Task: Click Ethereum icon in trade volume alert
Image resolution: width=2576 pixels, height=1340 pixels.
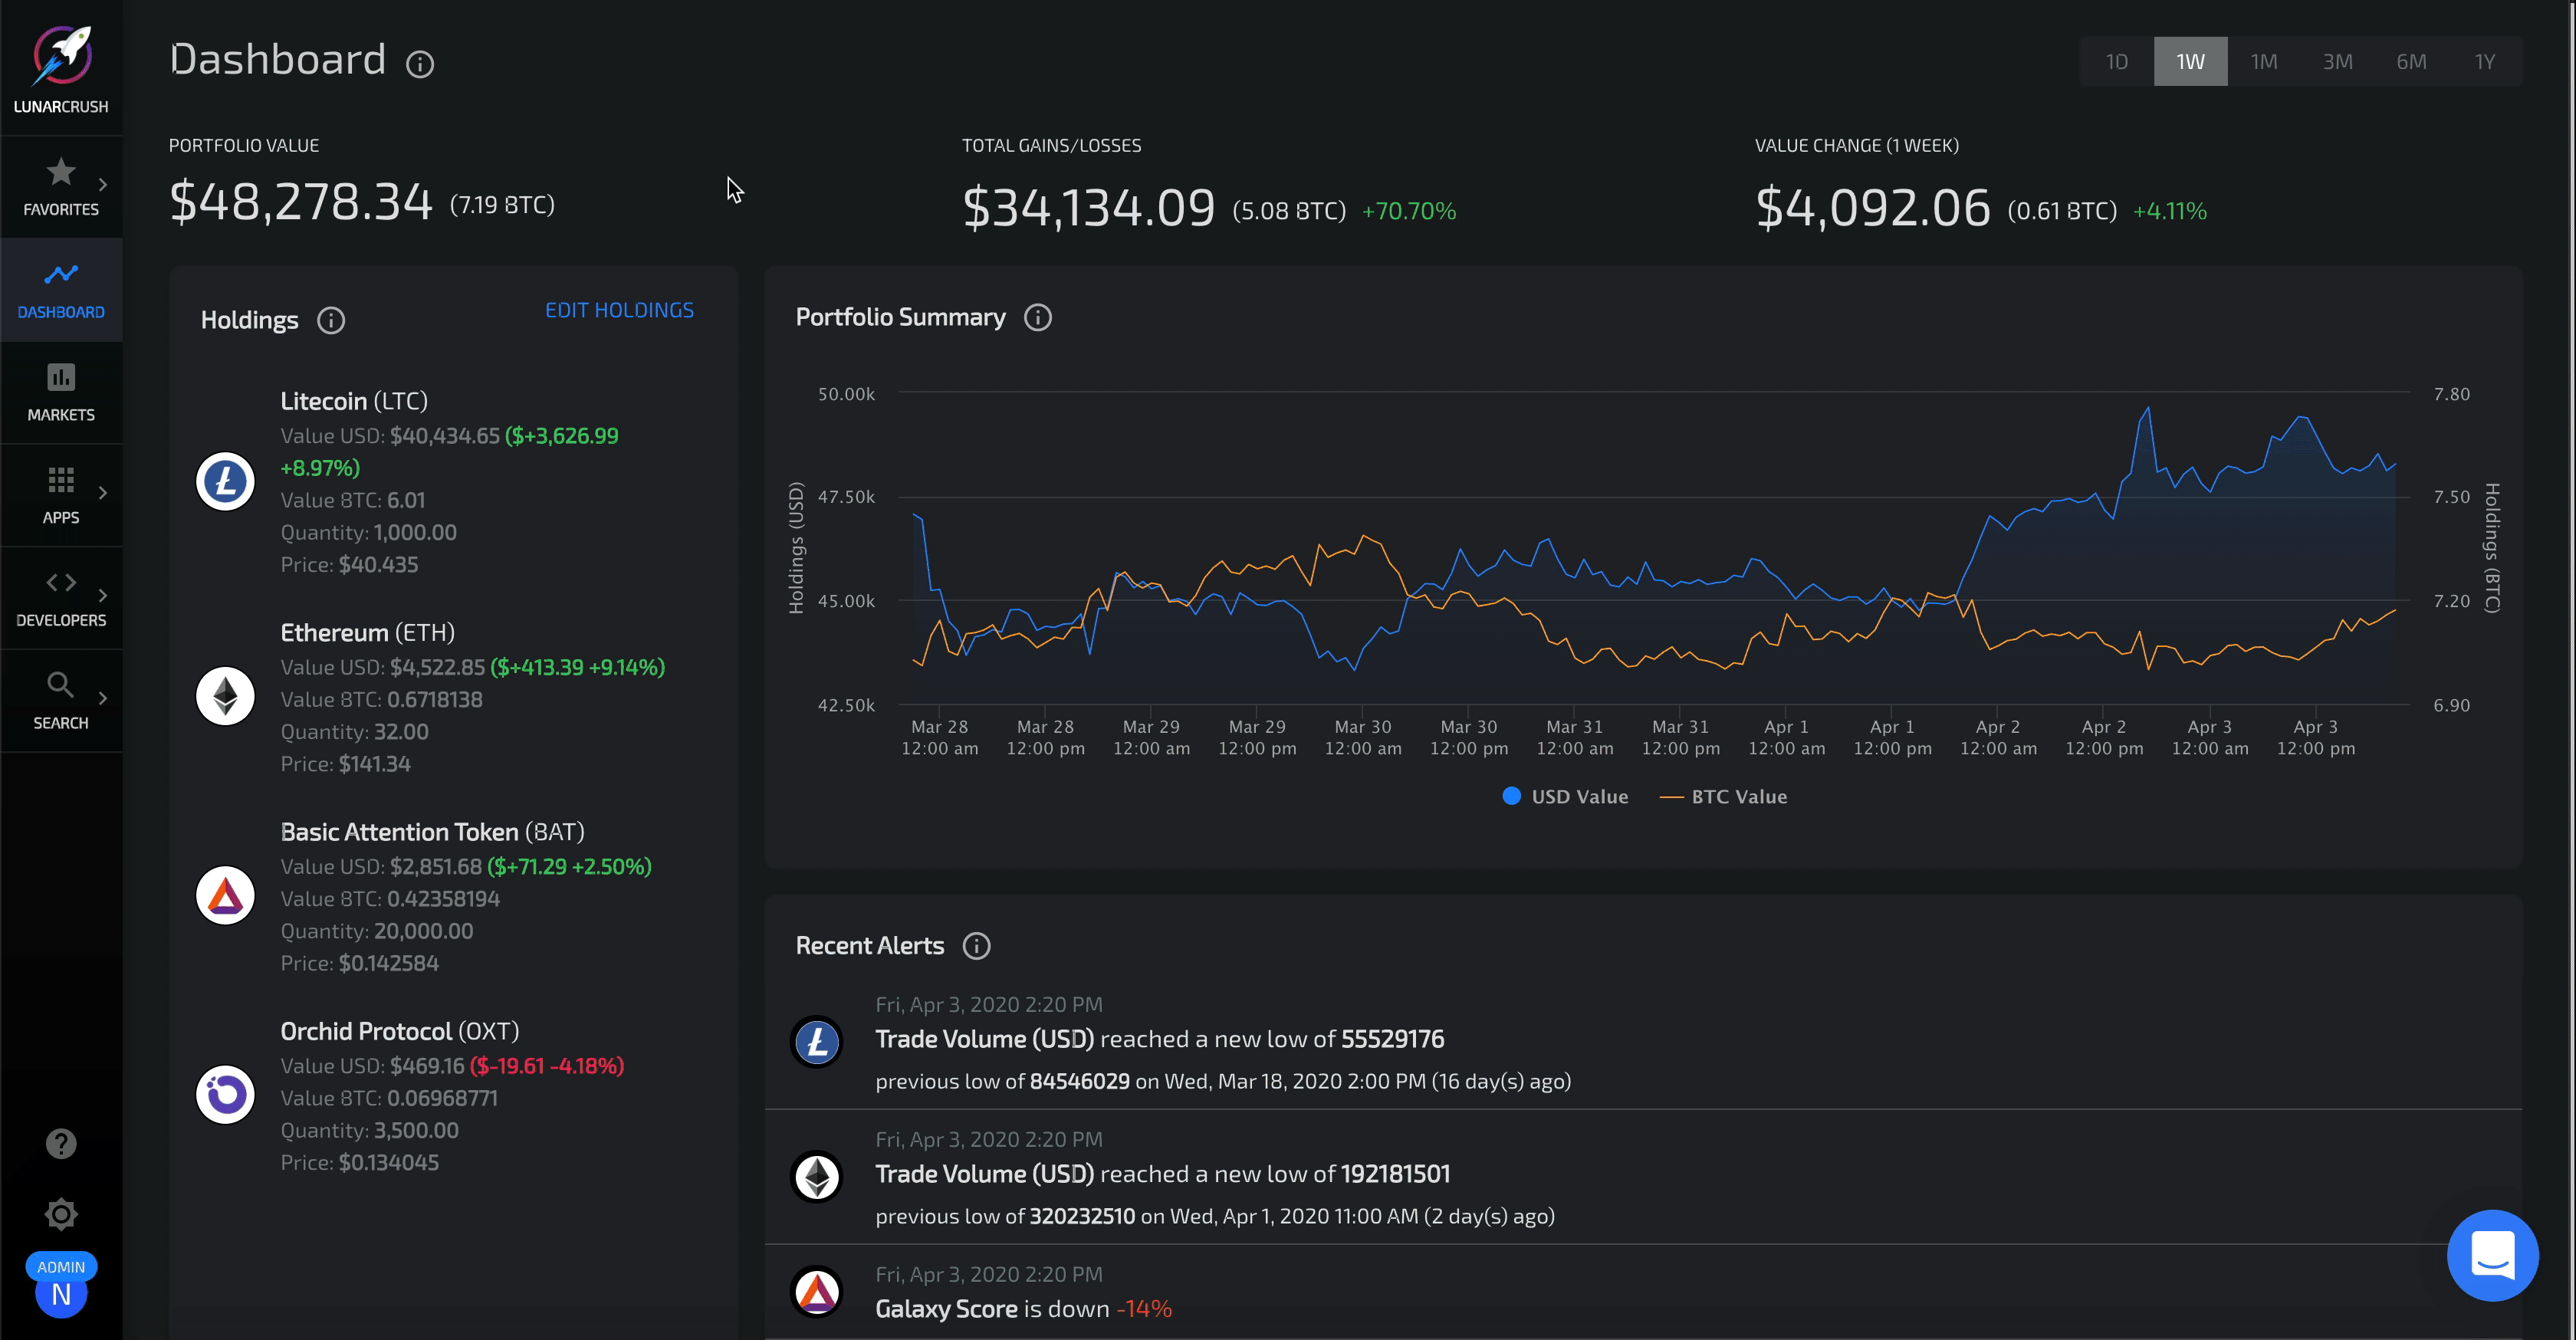Action: [x=817, y=1176]
